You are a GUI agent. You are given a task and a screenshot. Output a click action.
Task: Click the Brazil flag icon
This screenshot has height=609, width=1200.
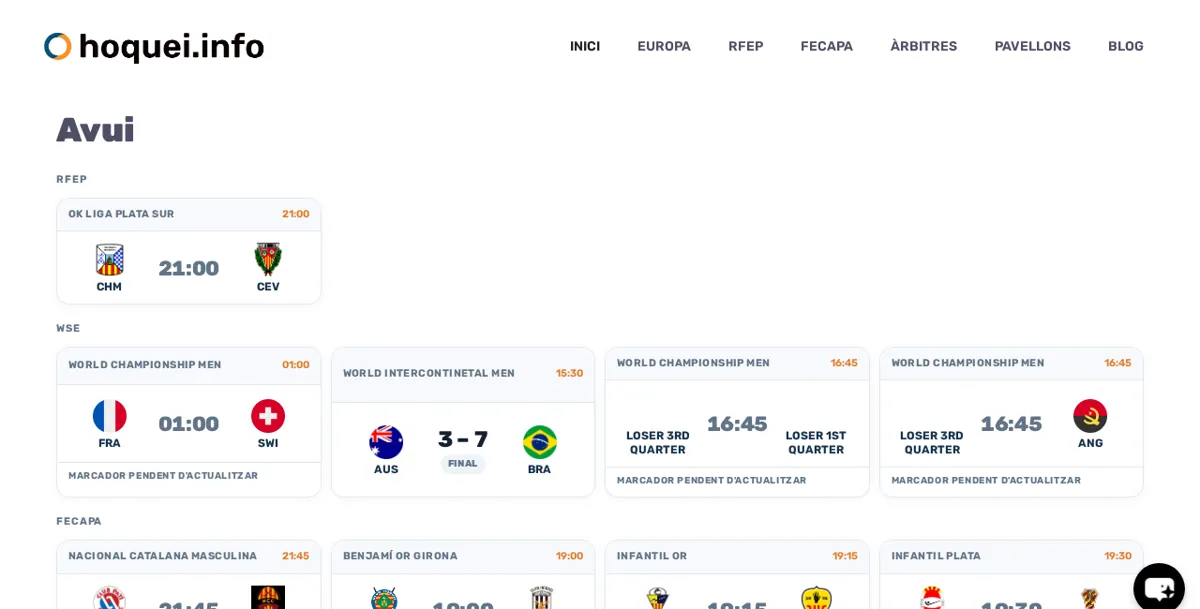pos(540,442)
